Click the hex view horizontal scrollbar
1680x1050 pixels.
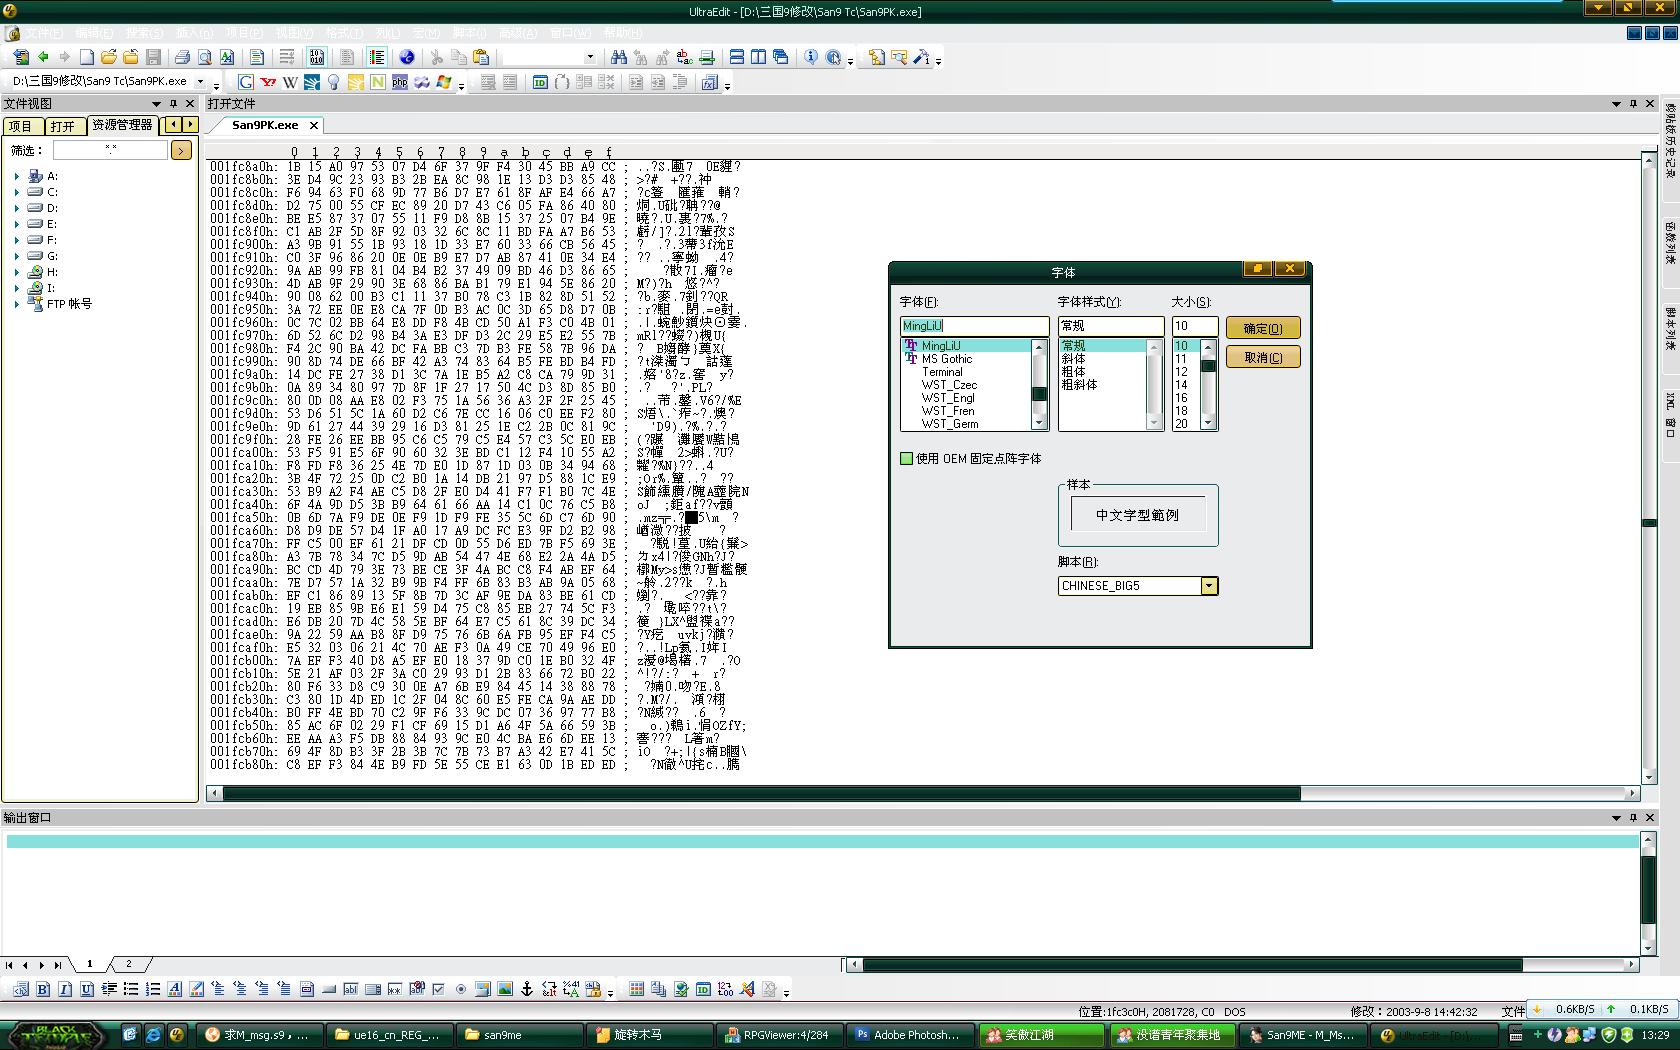coord(760,793)
